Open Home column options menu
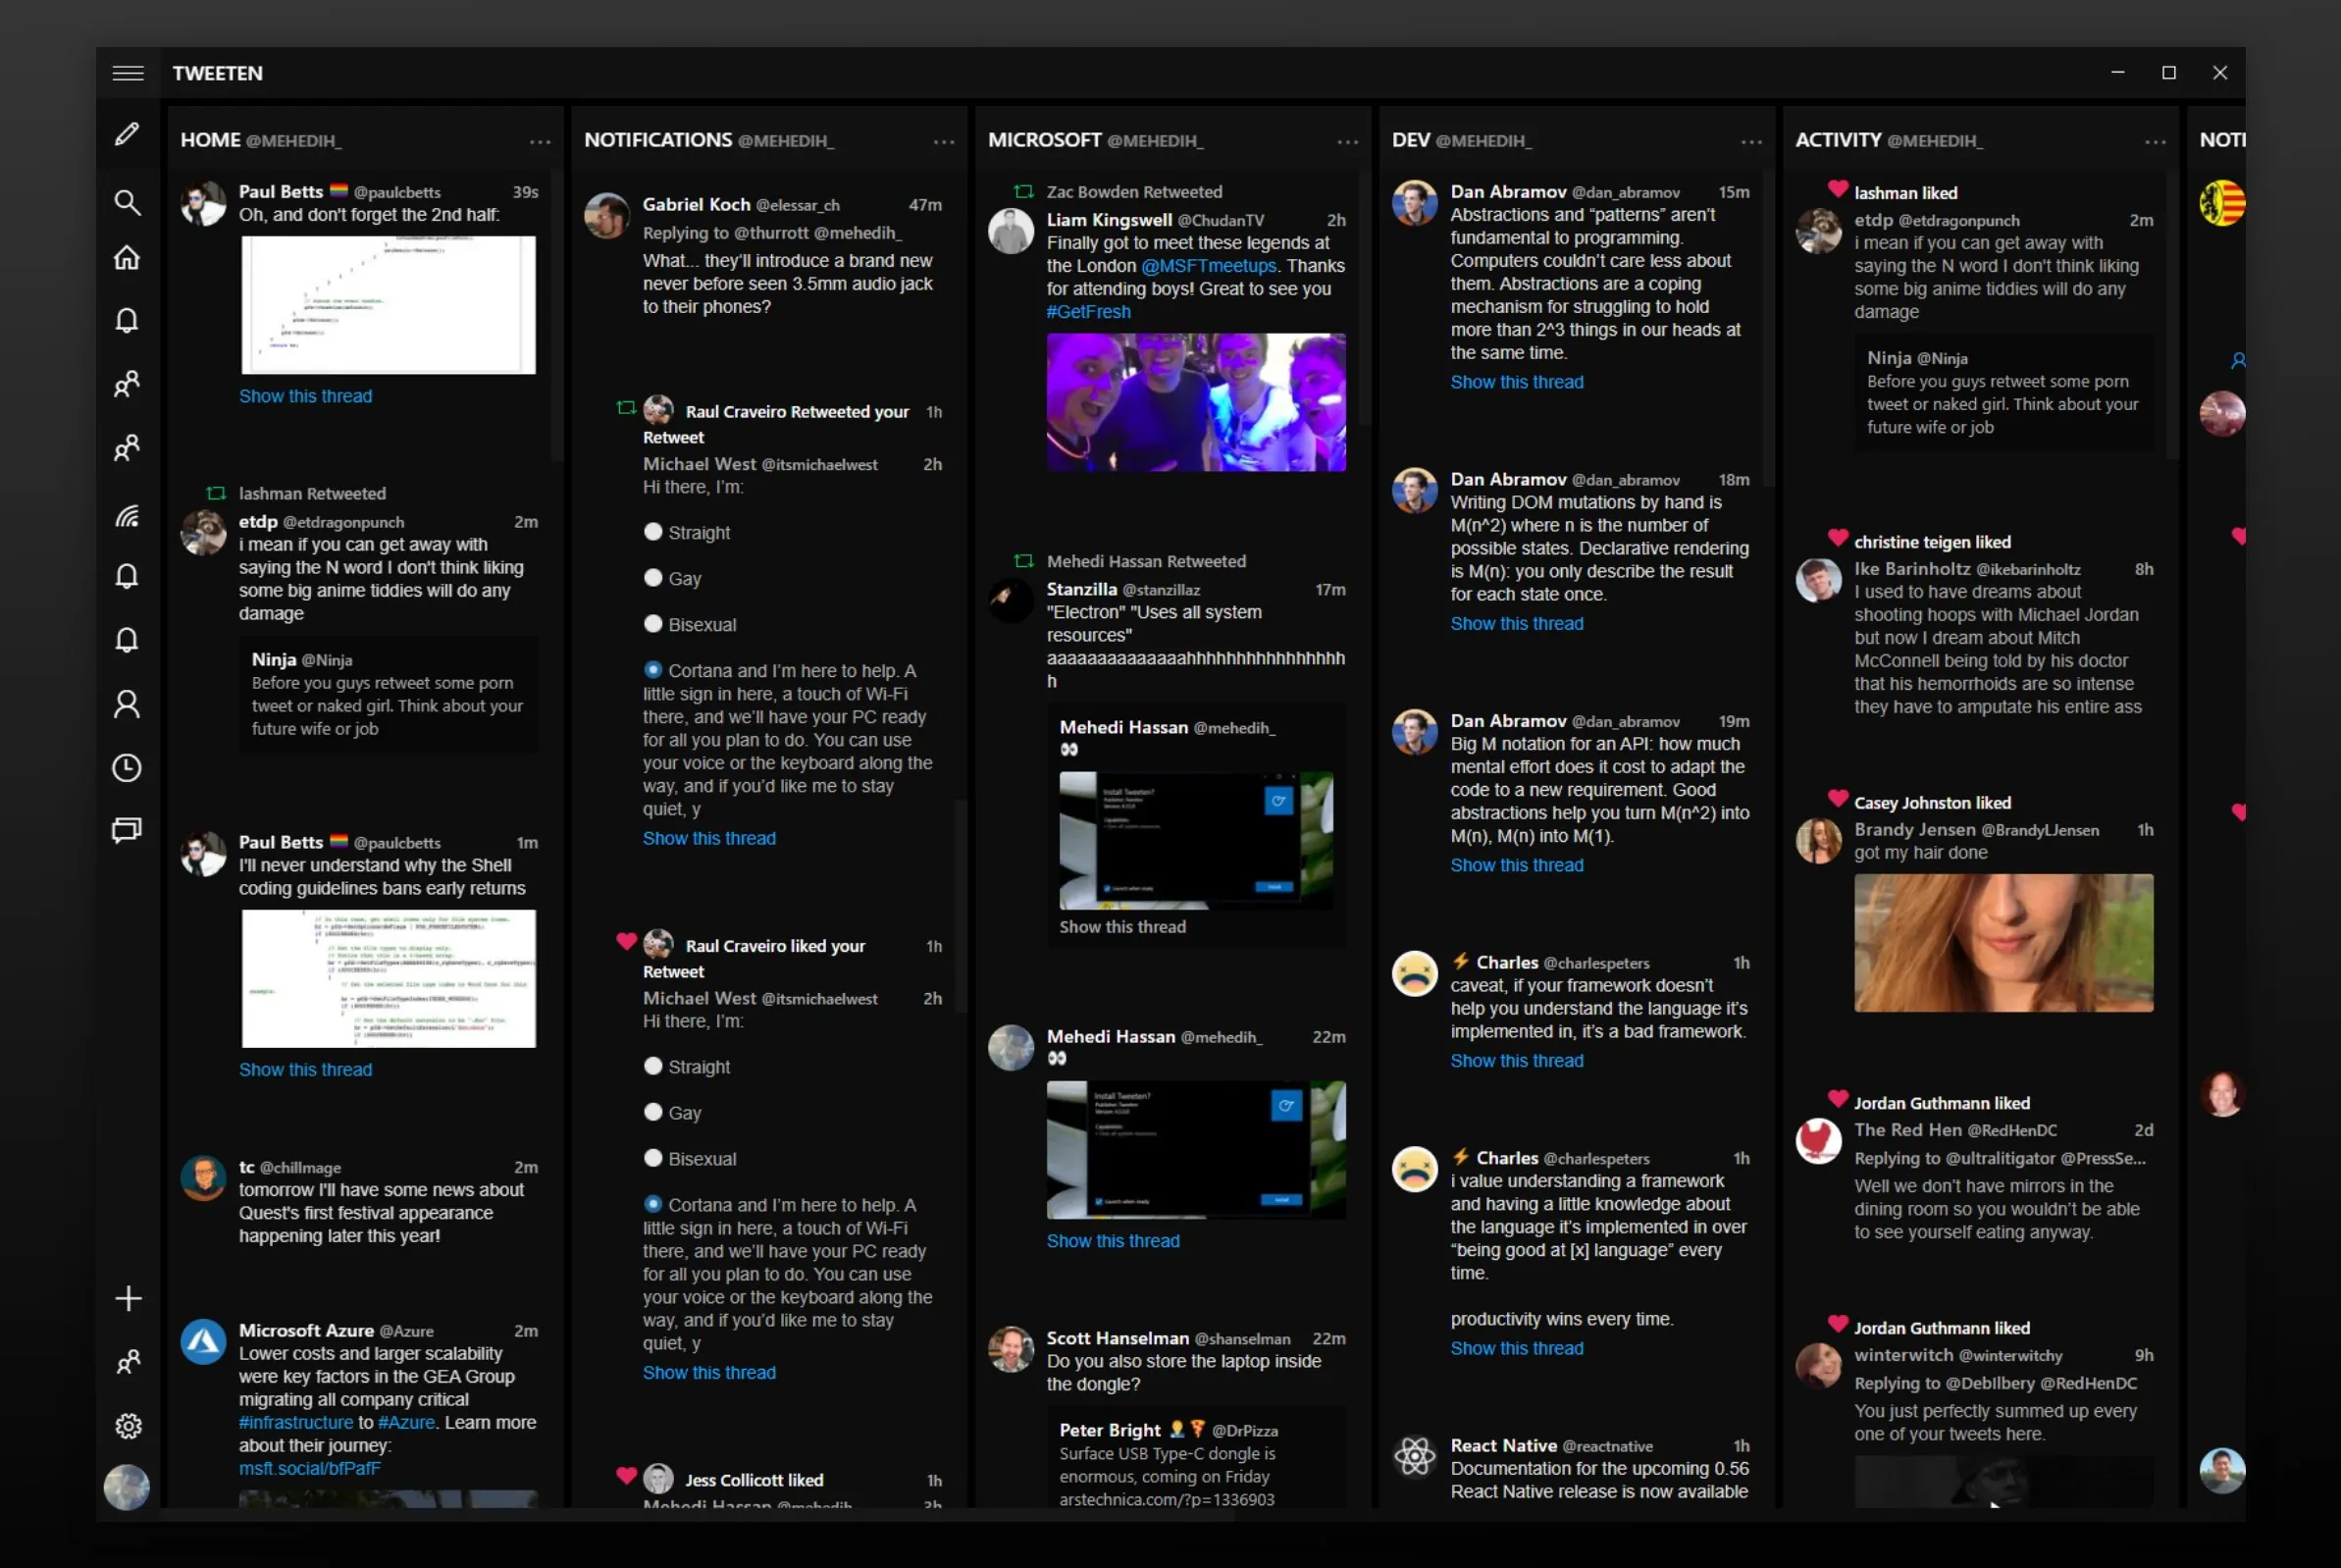This screenshot has width=2341, height=1568. [540, 142]
